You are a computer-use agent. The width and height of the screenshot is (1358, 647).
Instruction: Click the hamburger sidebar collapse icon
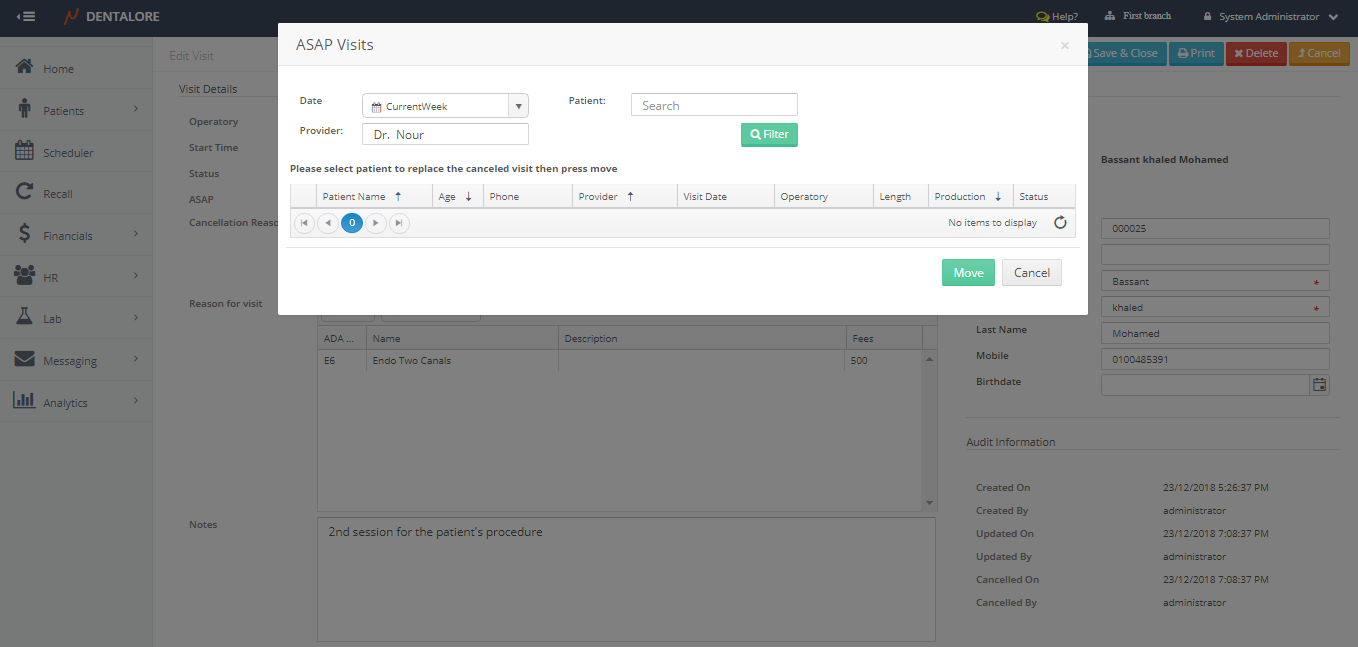pos(26,17)
